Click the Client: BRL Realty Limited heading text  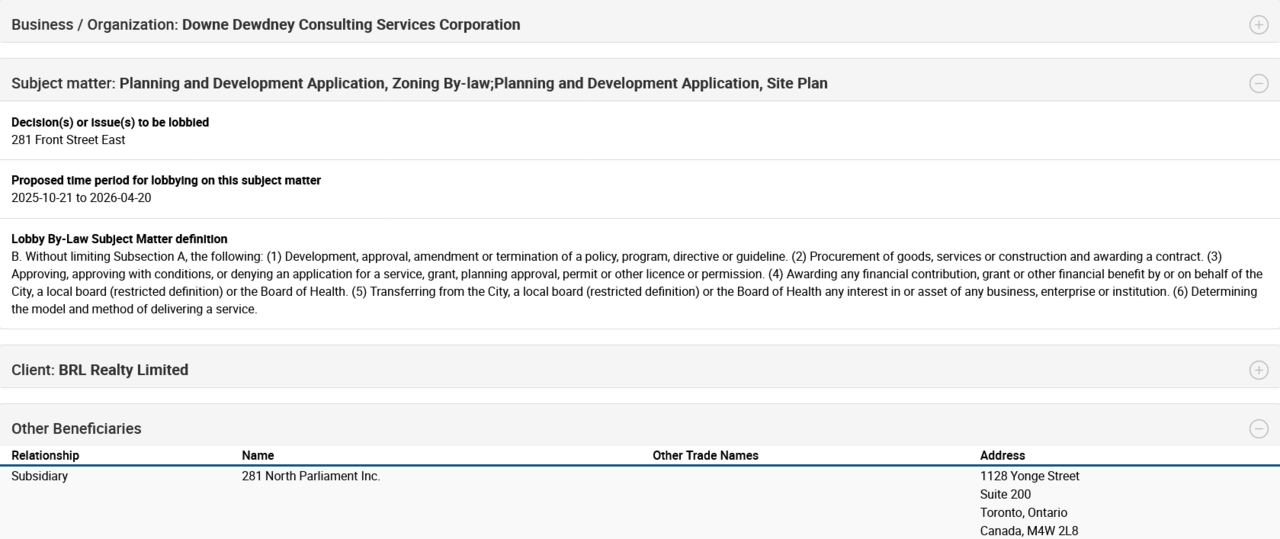[100, 370]
